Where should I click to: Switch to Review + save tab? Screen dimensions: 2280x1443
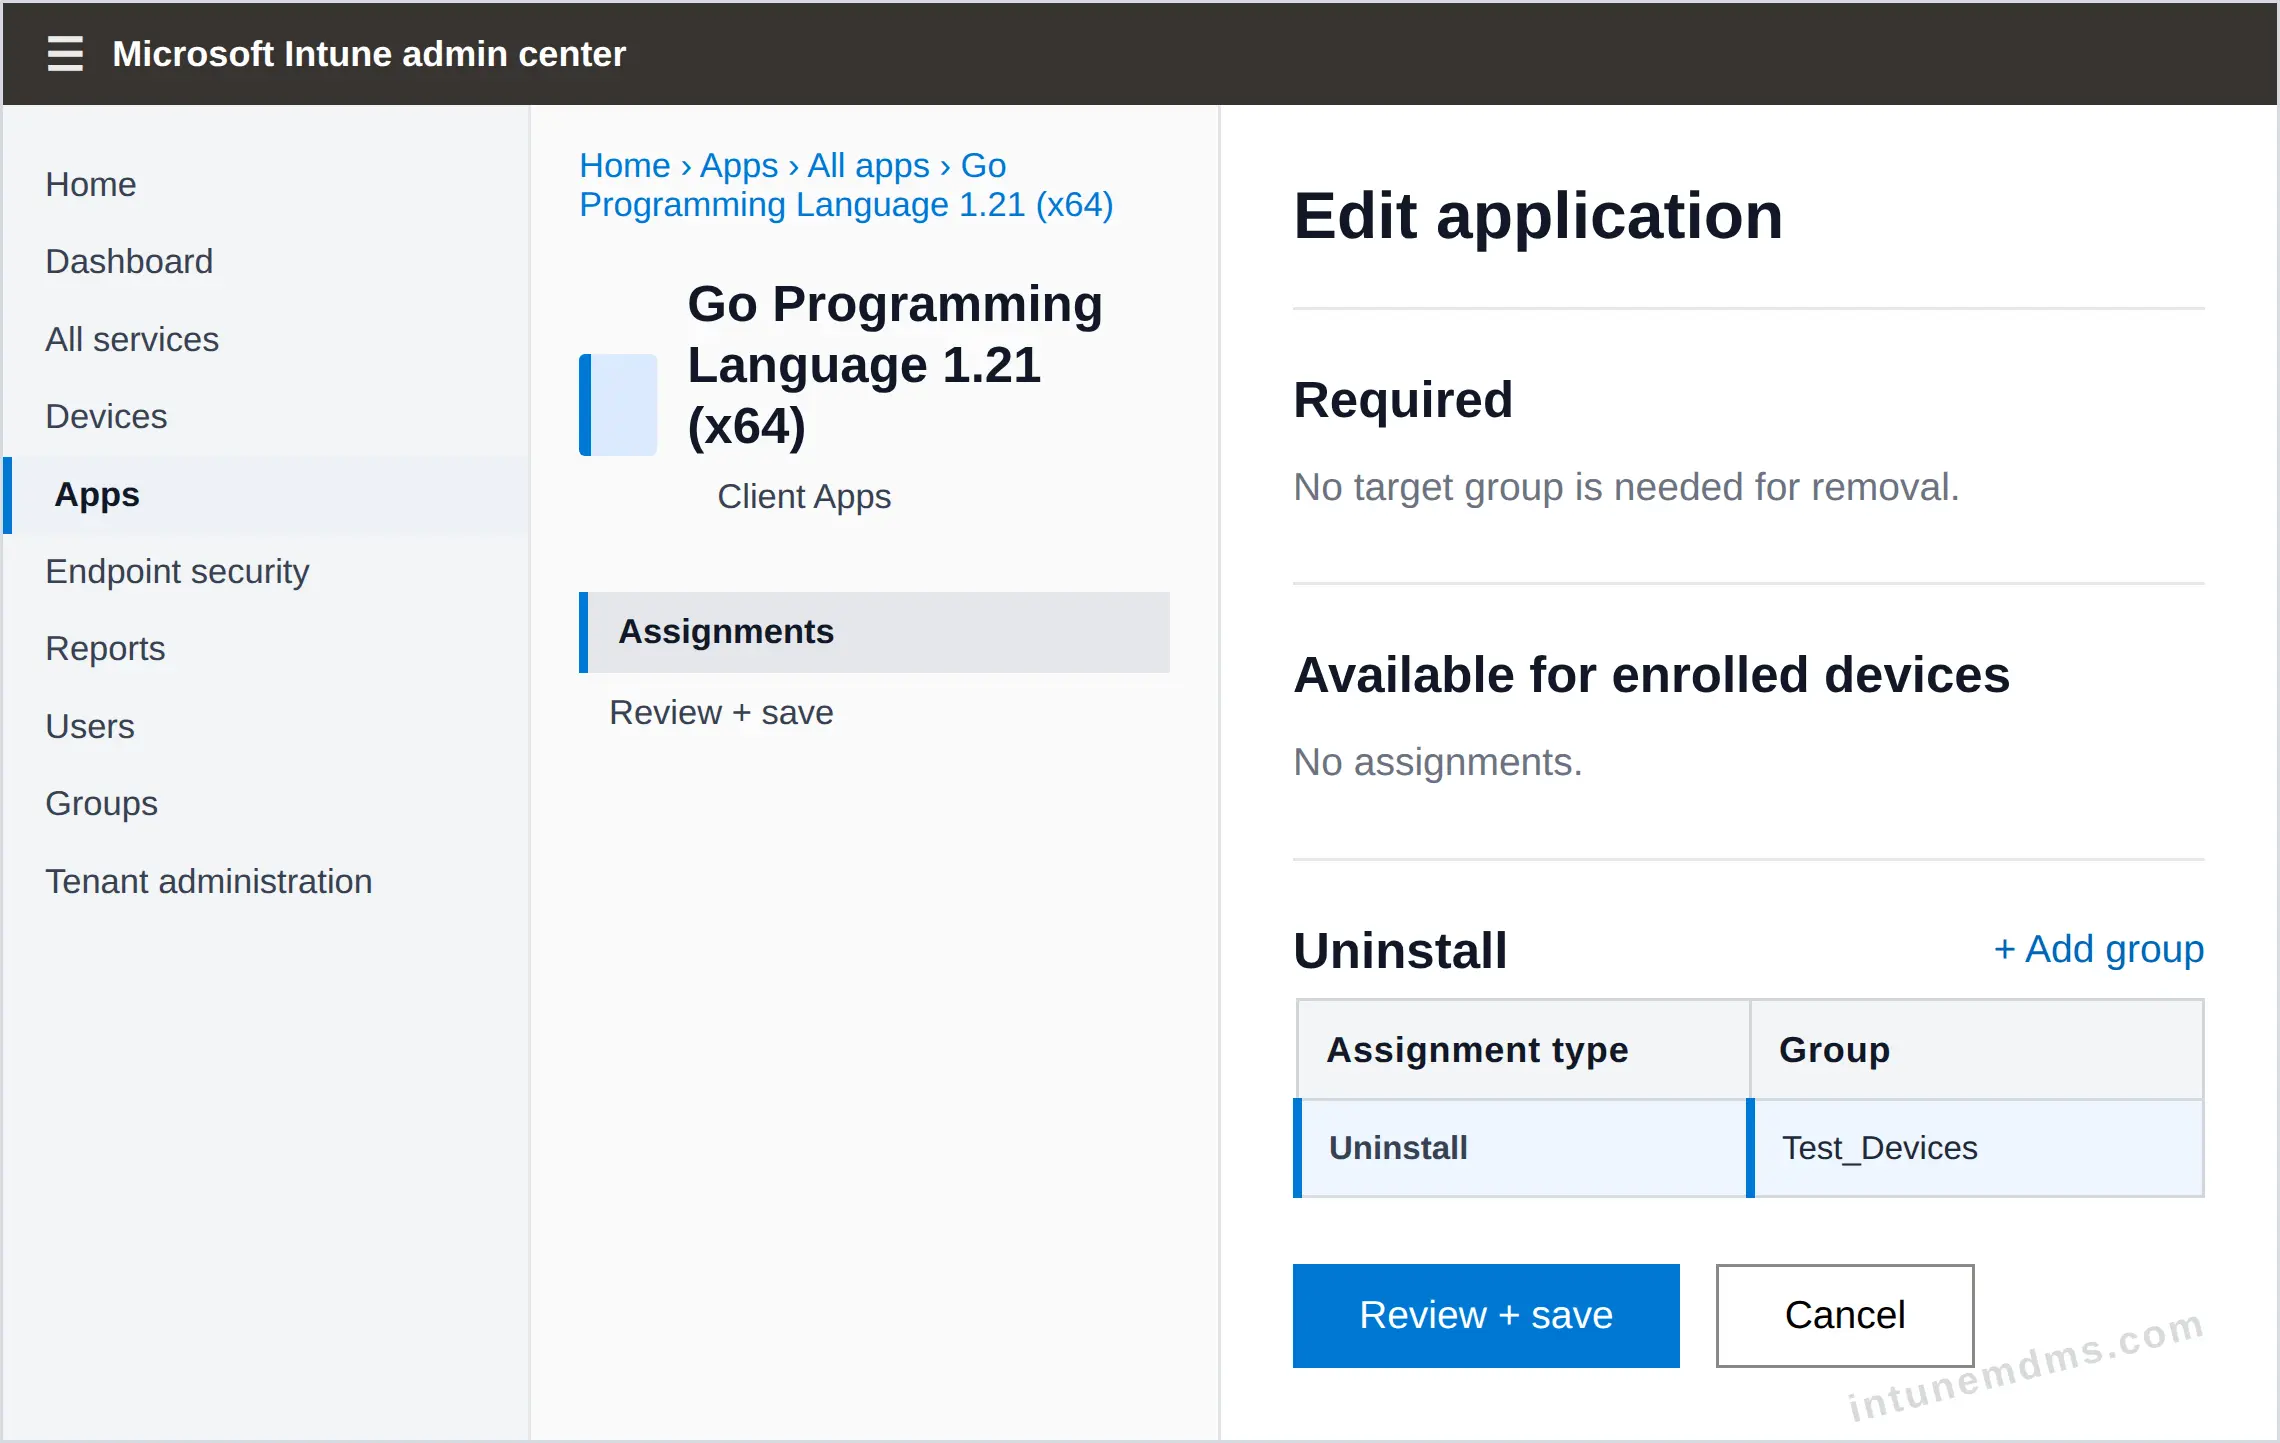click(x=721, y=712)
